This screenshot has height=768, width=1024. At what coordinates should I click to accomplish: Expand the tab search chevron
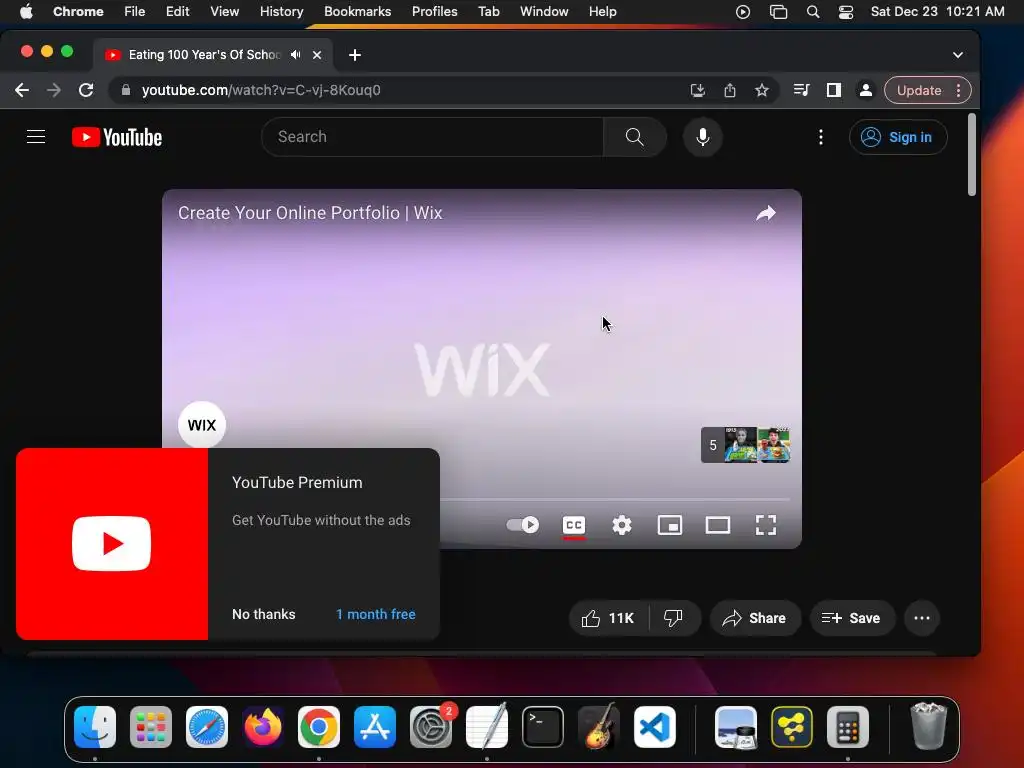point(957,55)
